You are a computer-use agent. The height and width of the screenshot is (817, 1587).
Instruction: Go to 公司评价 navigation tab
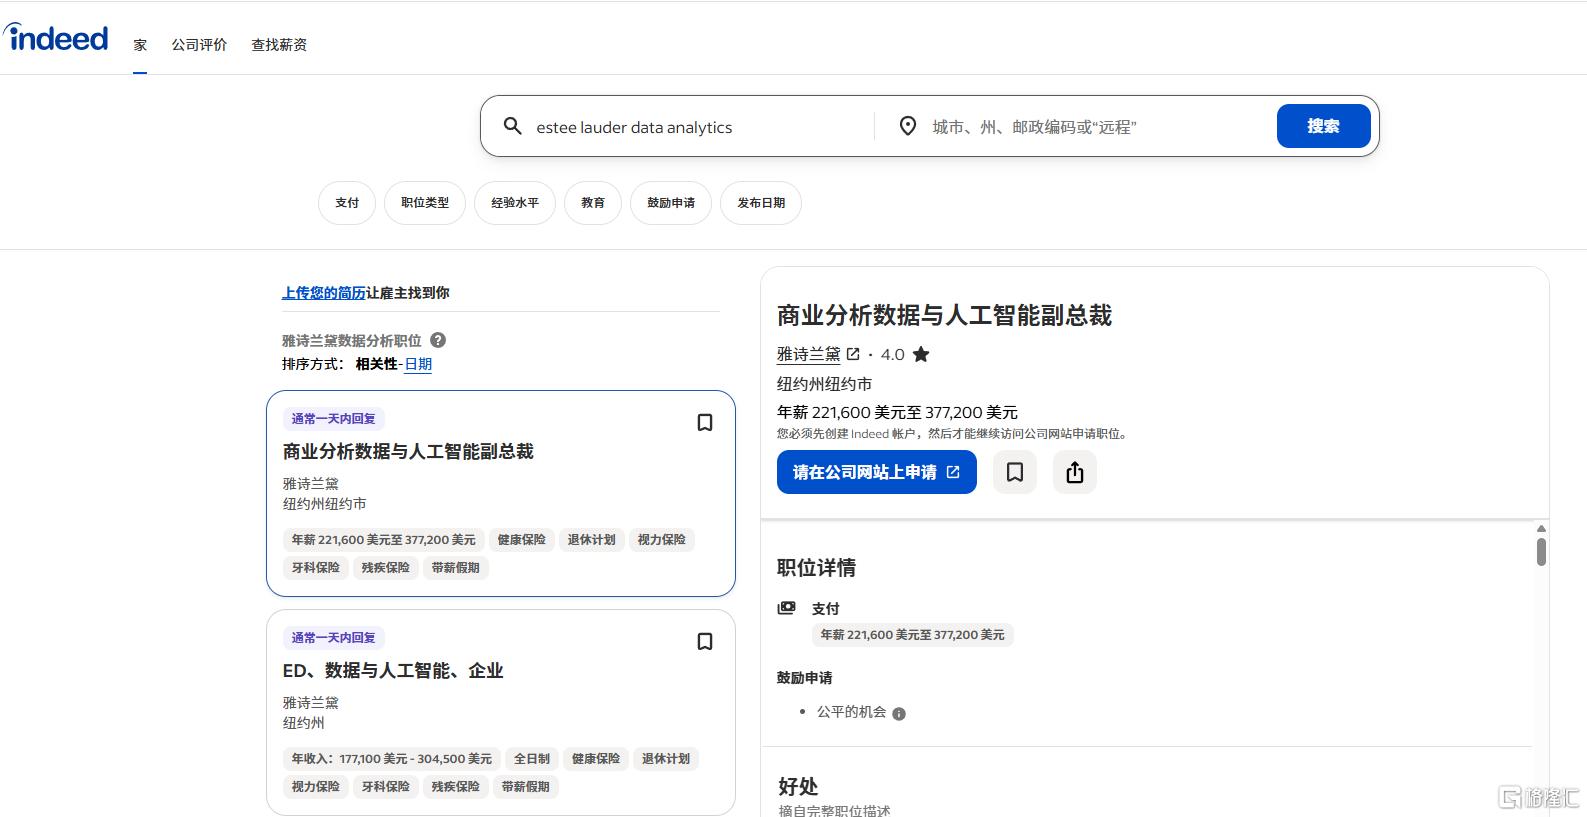(x=199, y=45)
